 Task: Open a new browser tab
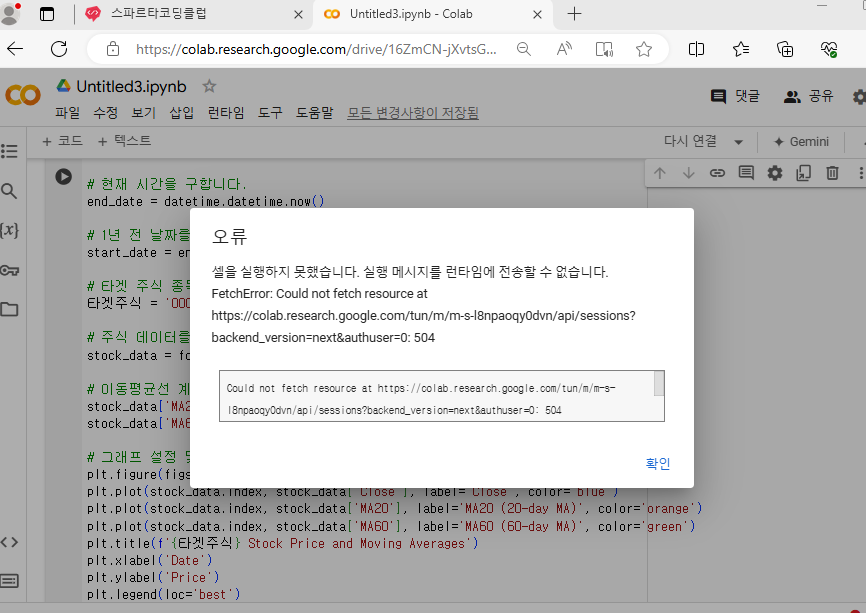574,14
